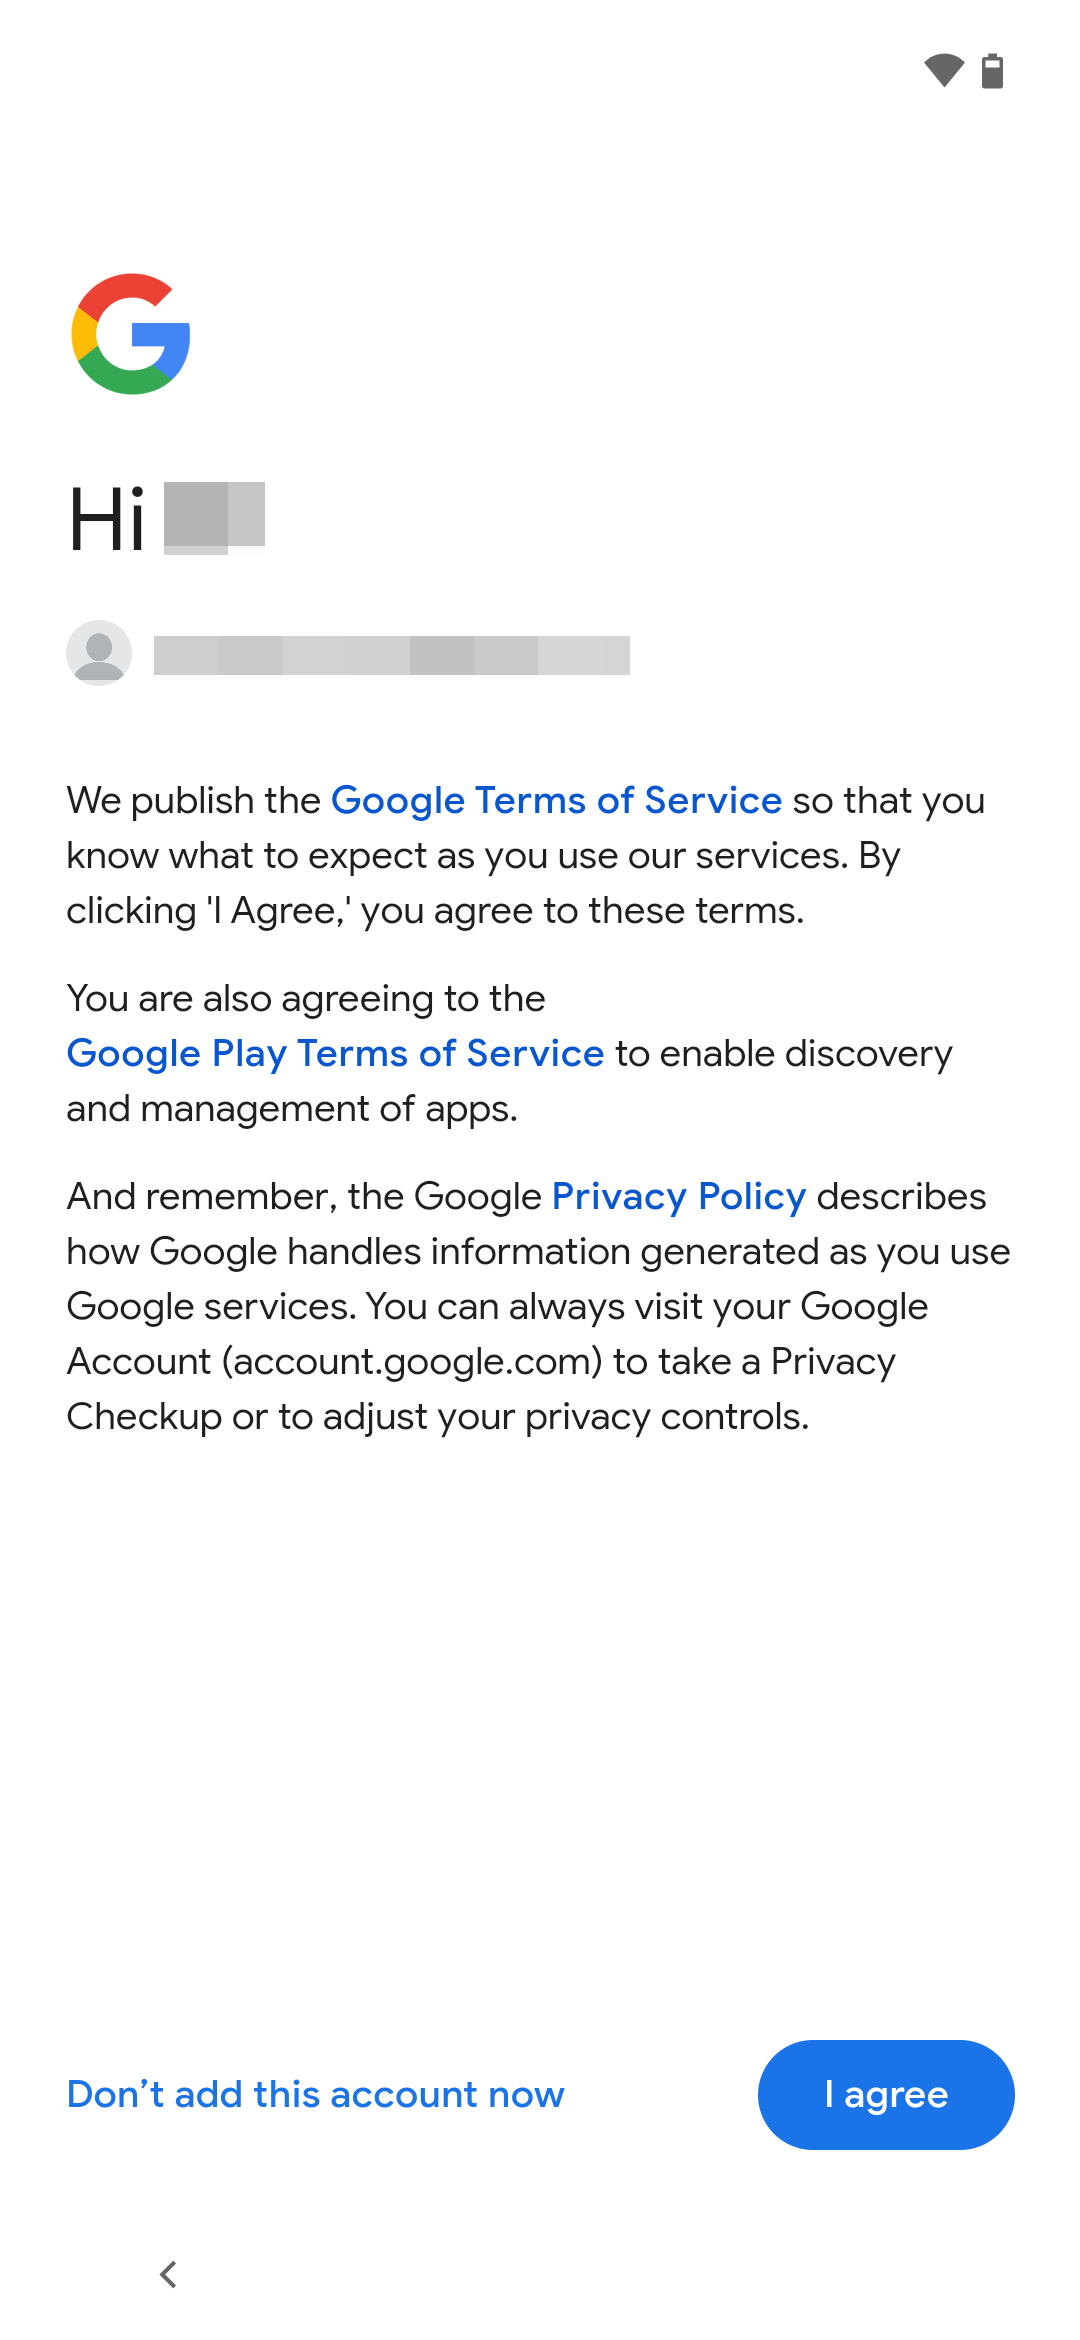
Task: Tap the "clicking 'I Agree,'" sentence line
Action: click(x=435, y=911)
